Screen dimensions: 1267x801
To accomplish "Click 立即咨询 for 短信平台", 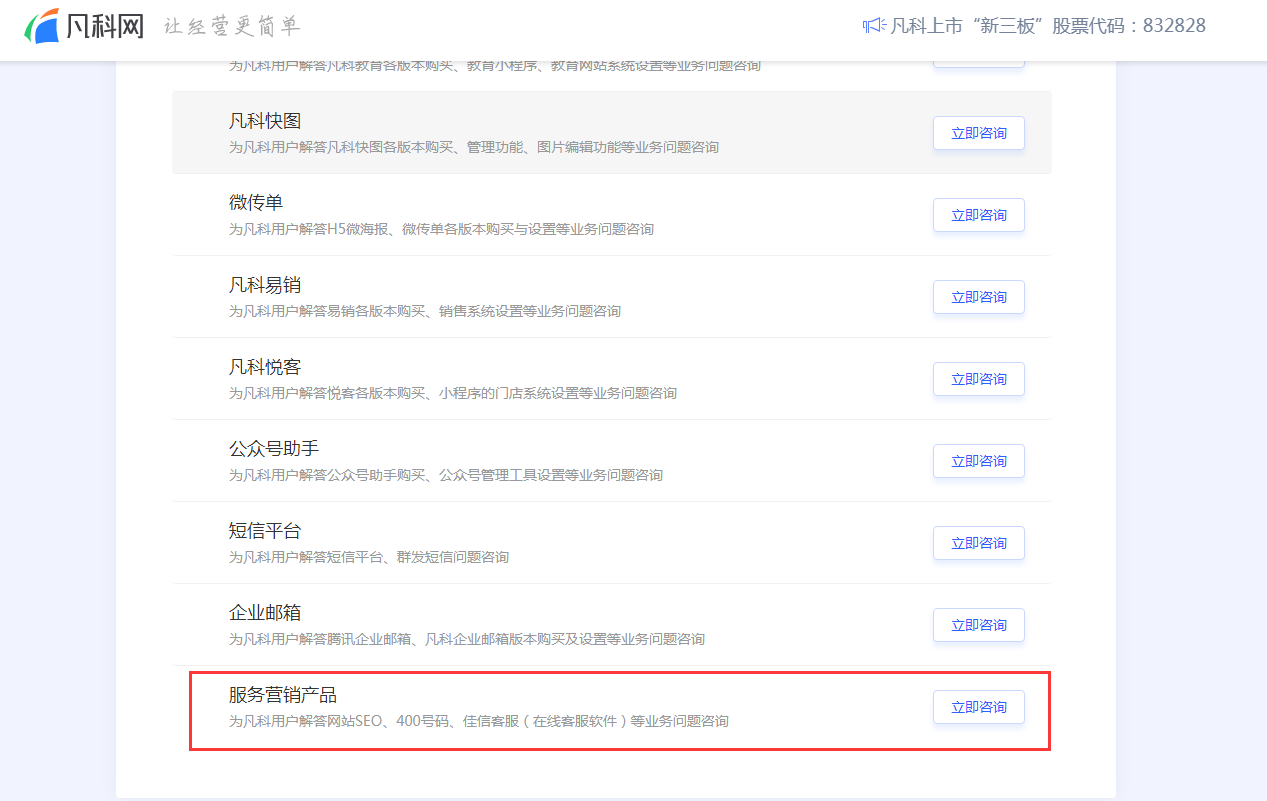I will pyautogui.click(x=979, y=543).
